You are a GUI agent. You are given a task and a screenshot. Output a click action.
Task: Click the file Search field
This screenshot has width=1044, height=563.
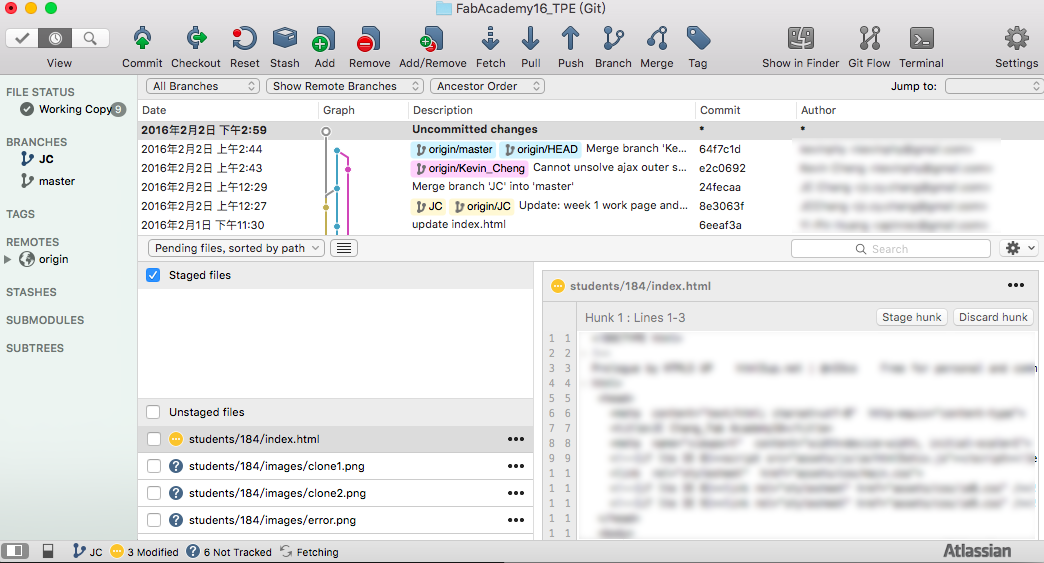[890, 249]
